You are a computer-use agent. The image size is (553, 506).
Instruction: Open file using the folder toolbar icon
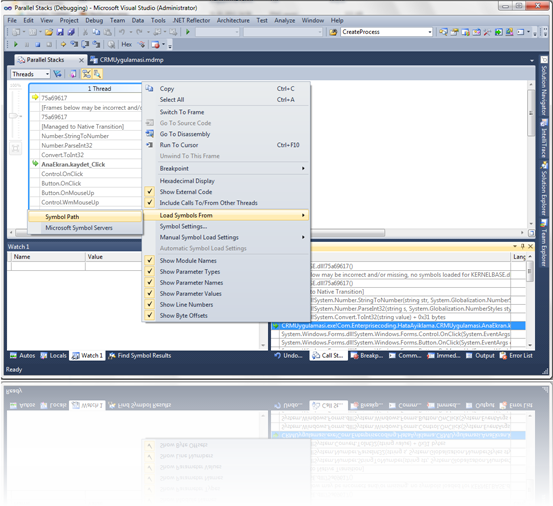tap(49, 32)
